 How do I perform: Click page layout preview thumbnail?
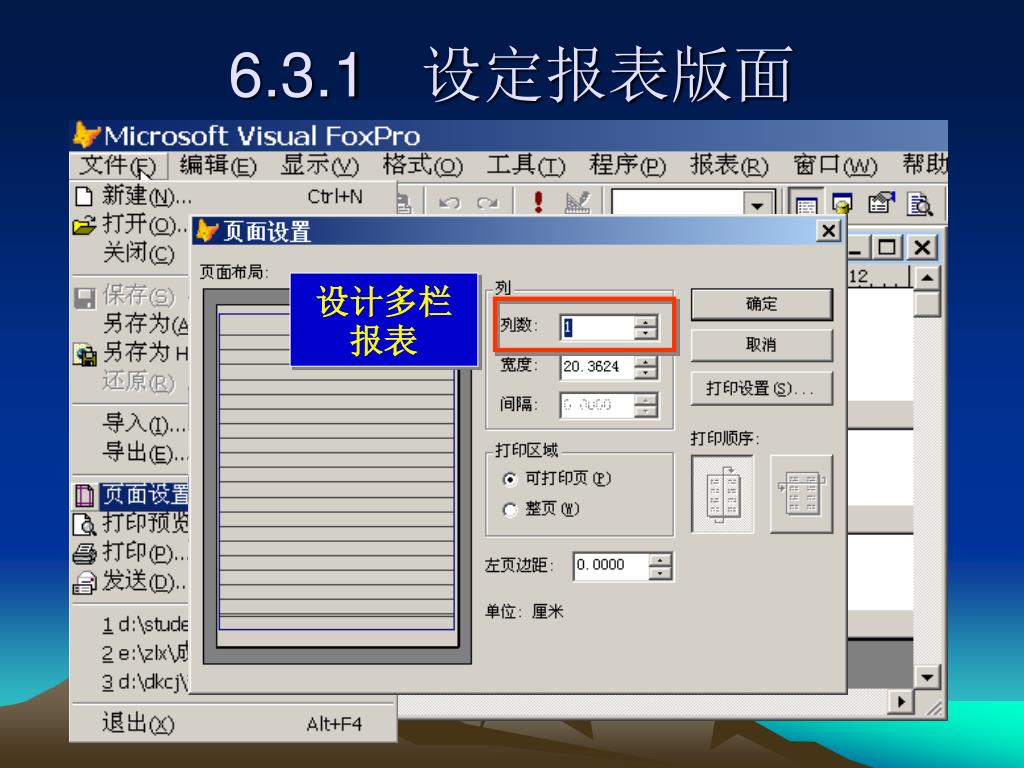coord(337,476)
